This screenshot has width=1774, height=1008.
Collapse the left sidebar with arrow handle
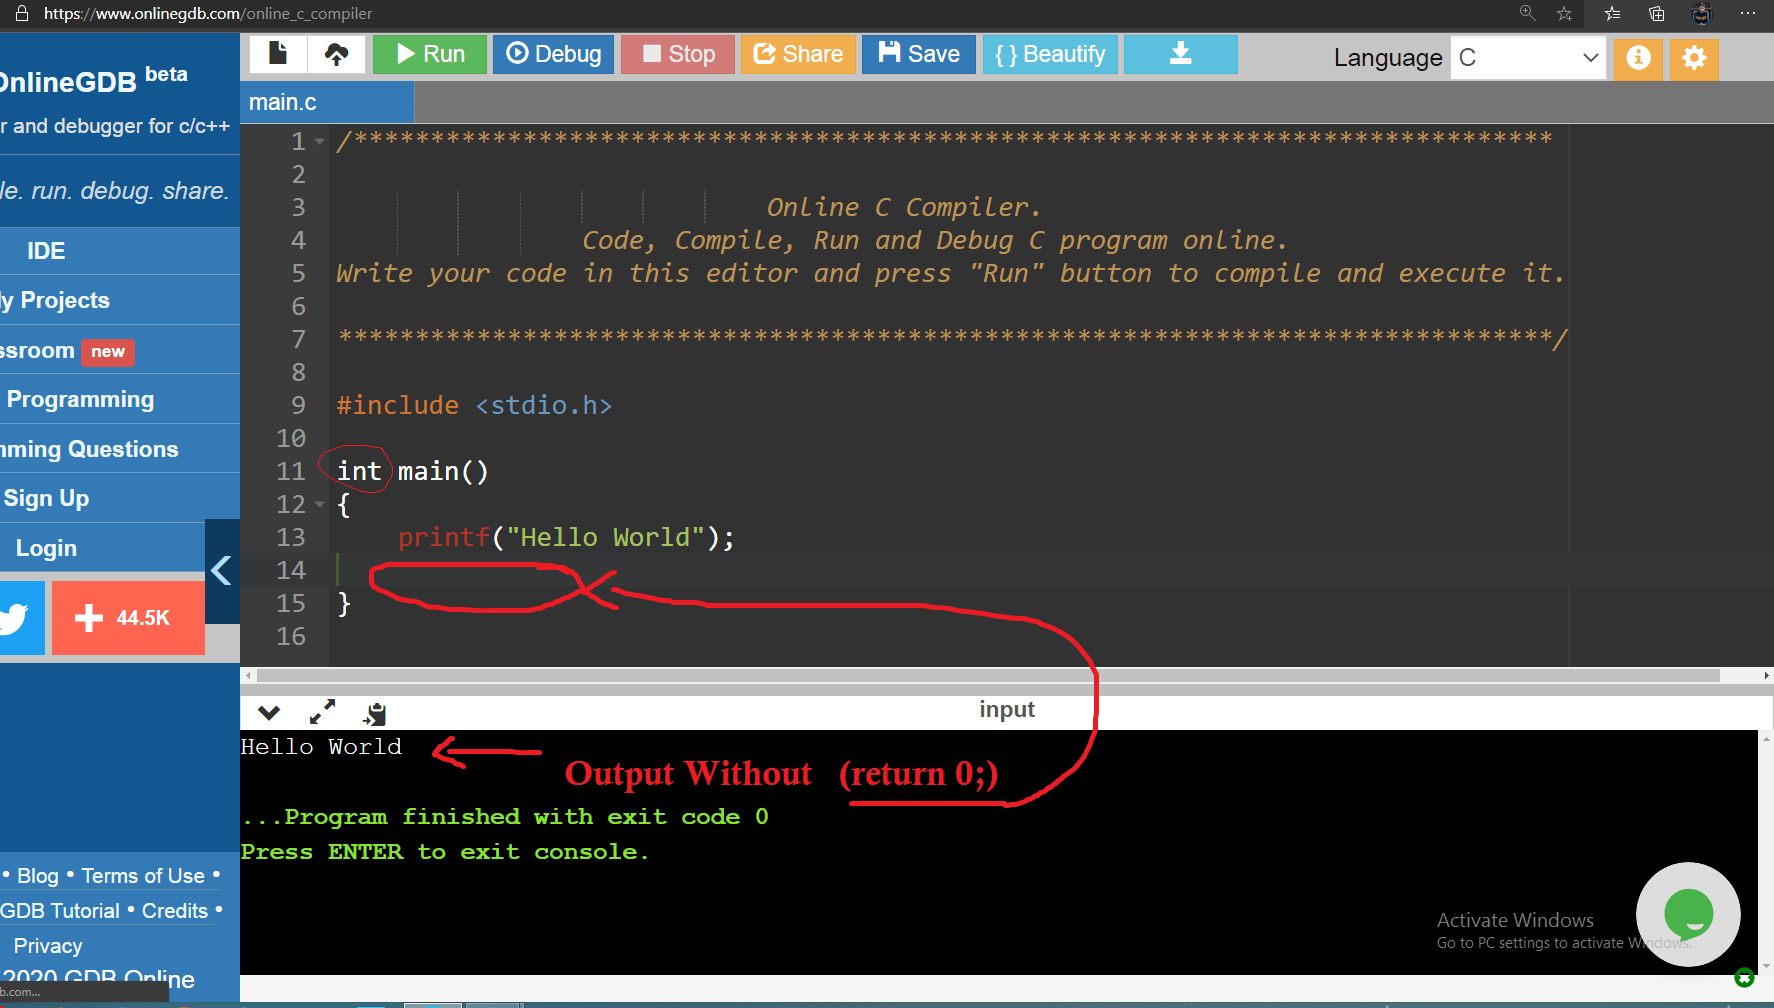[x=221, y=570]
